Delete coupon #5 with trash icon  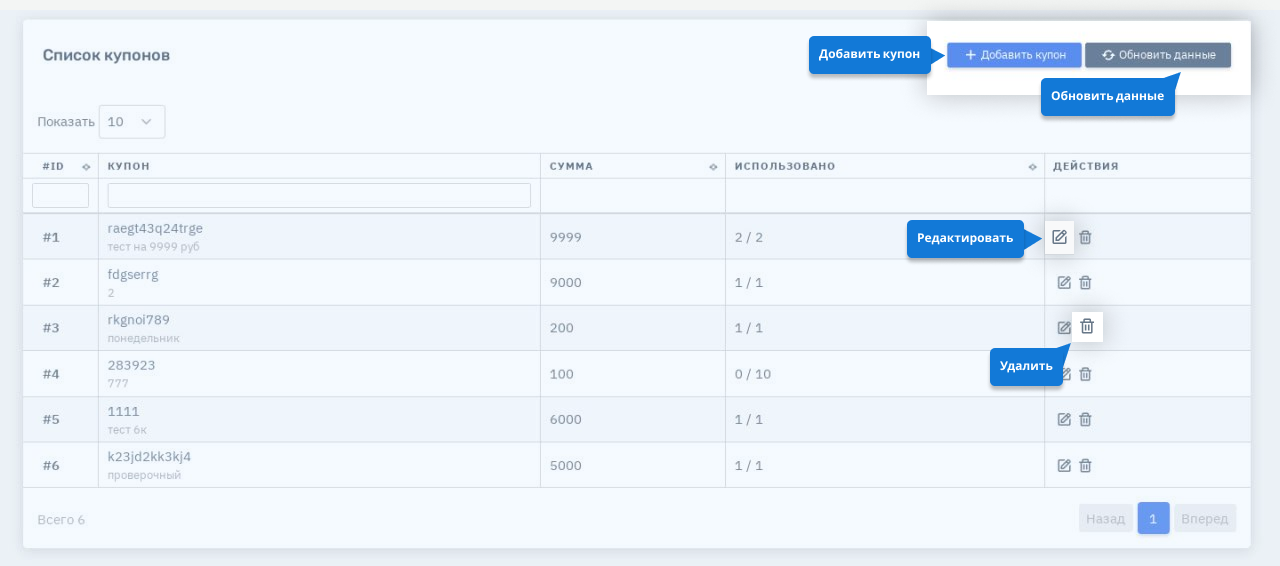(x=1085, y=419)
